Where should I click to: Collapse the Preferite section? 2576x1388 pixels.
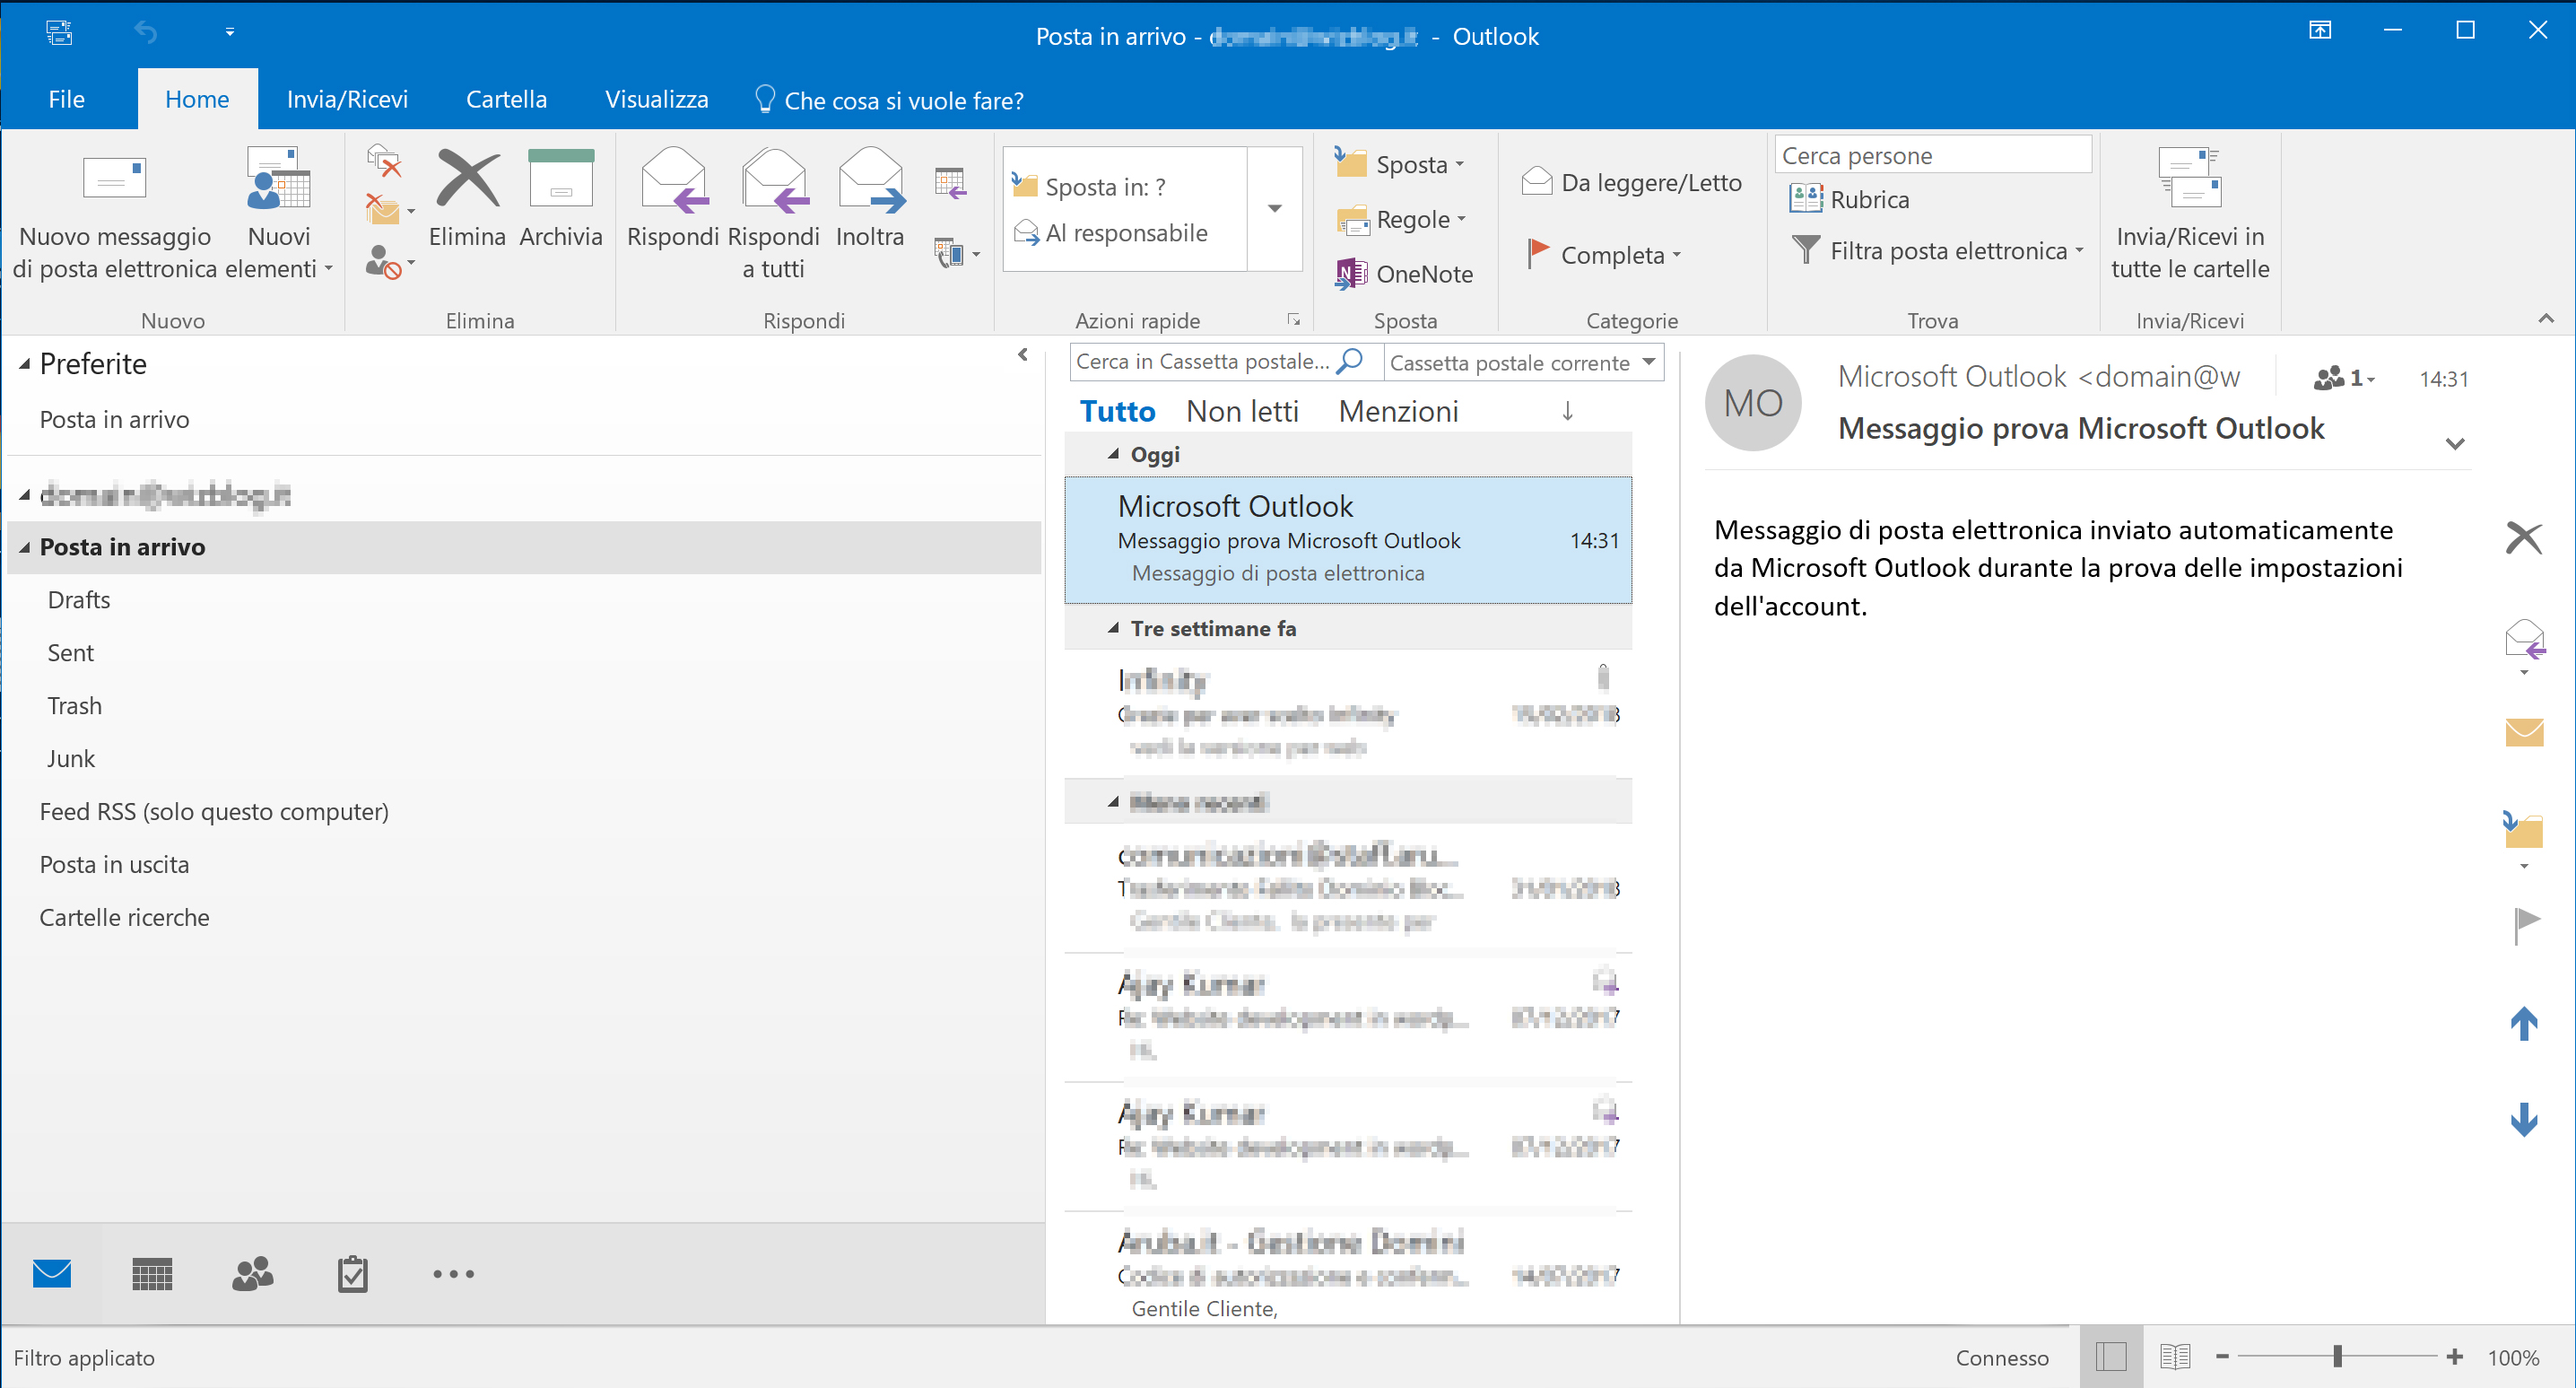pos(23,363)
